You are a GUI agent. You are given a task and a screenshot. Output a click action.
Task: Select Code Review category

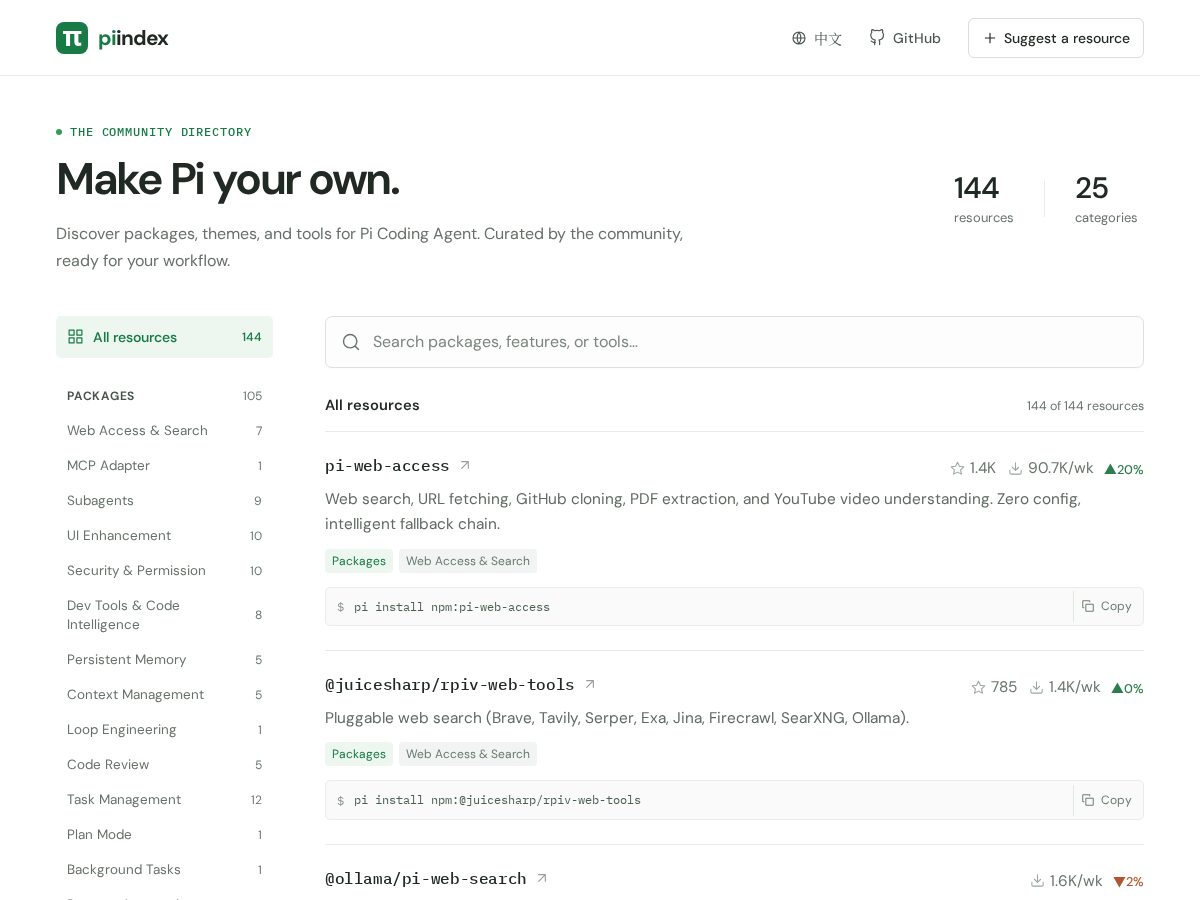coord(164,765)
